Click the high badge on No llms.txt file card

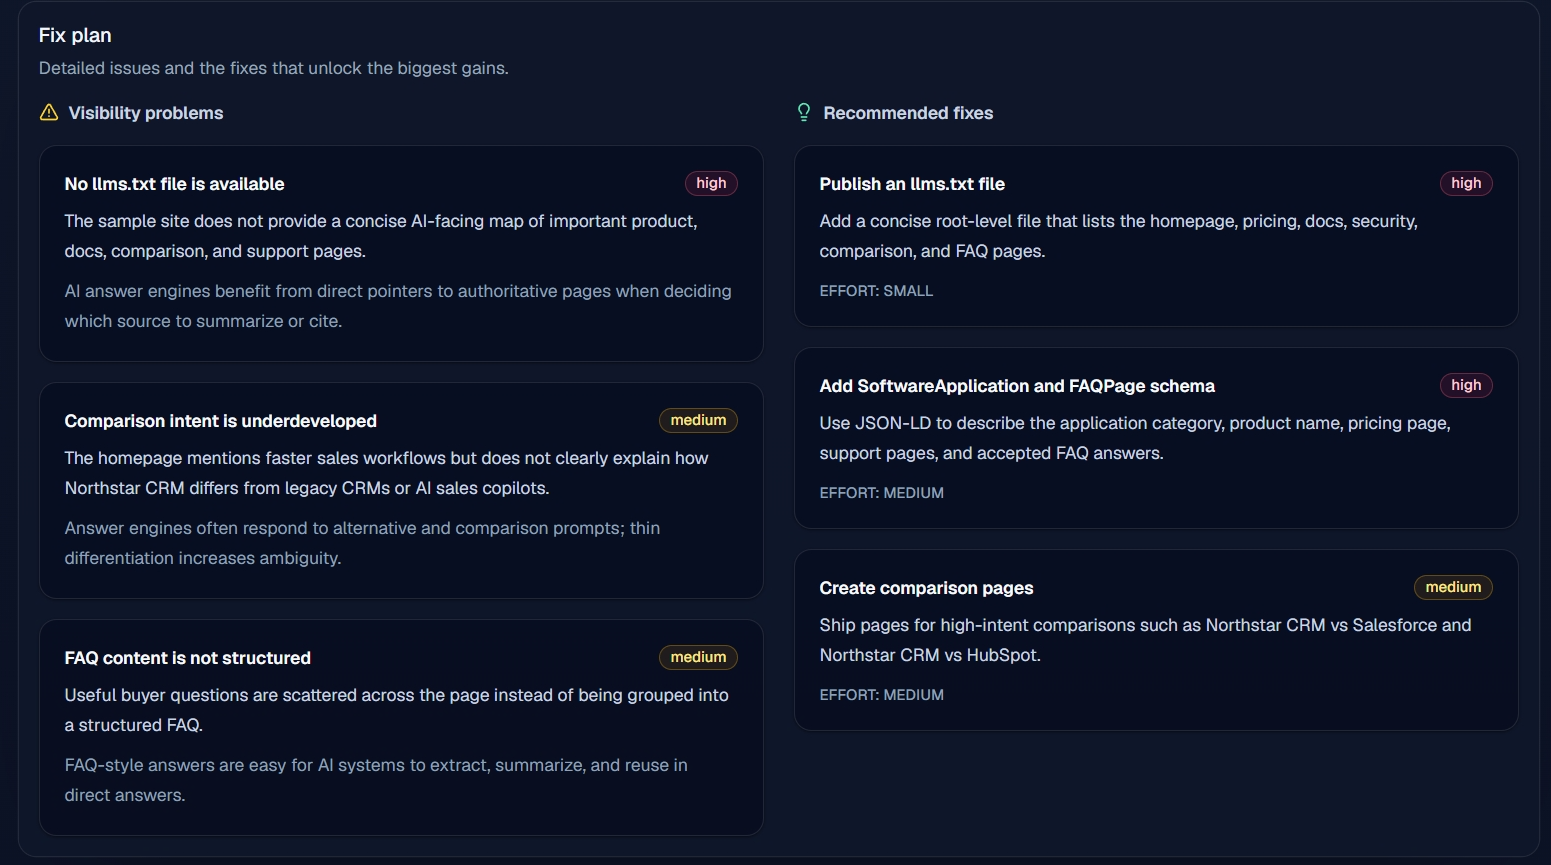pos(711,183)
